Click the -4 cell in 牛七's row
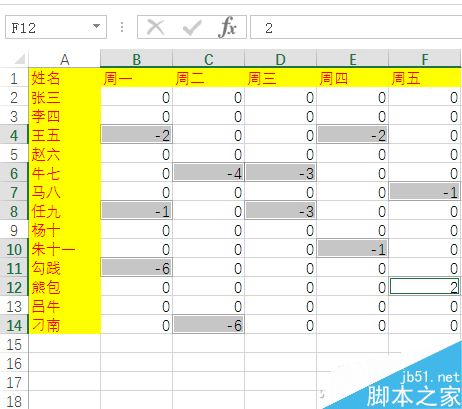 coord(208,173)
